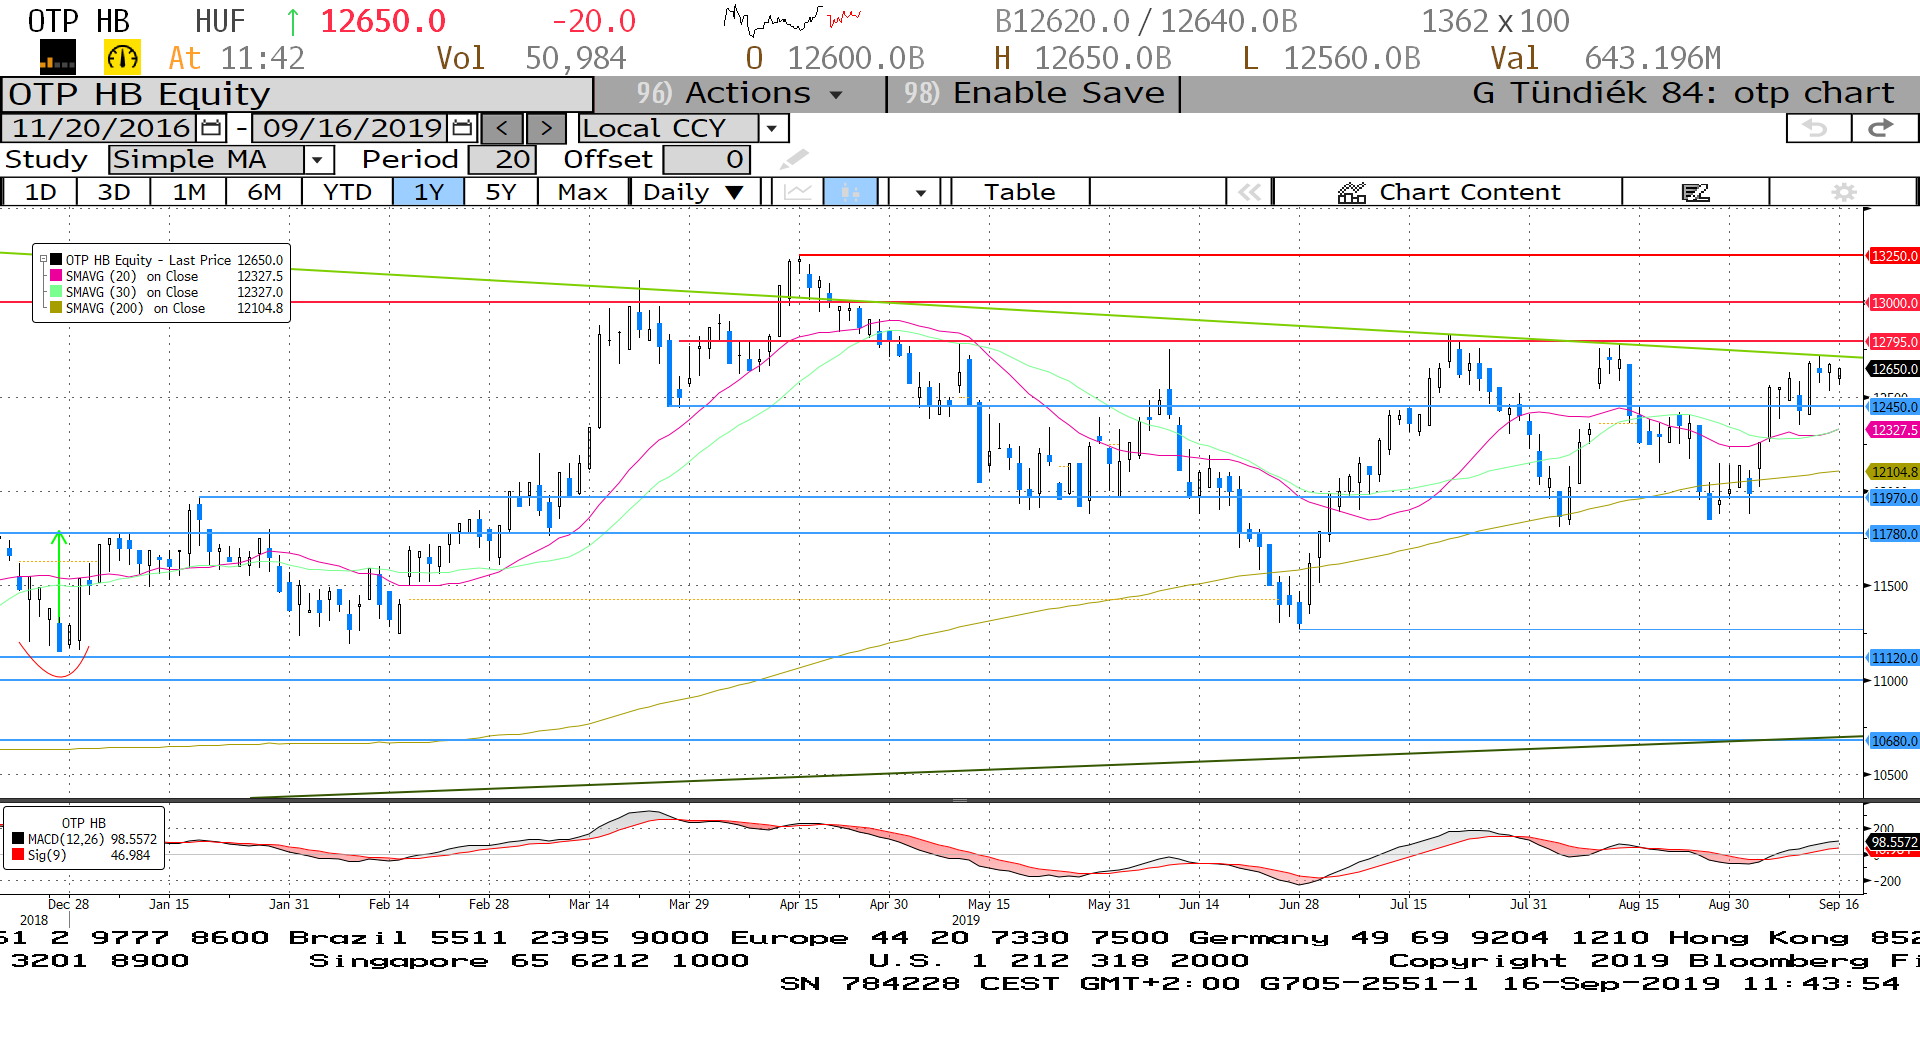
Task: Click the undo arrow button
Action: pos(1817,128)
